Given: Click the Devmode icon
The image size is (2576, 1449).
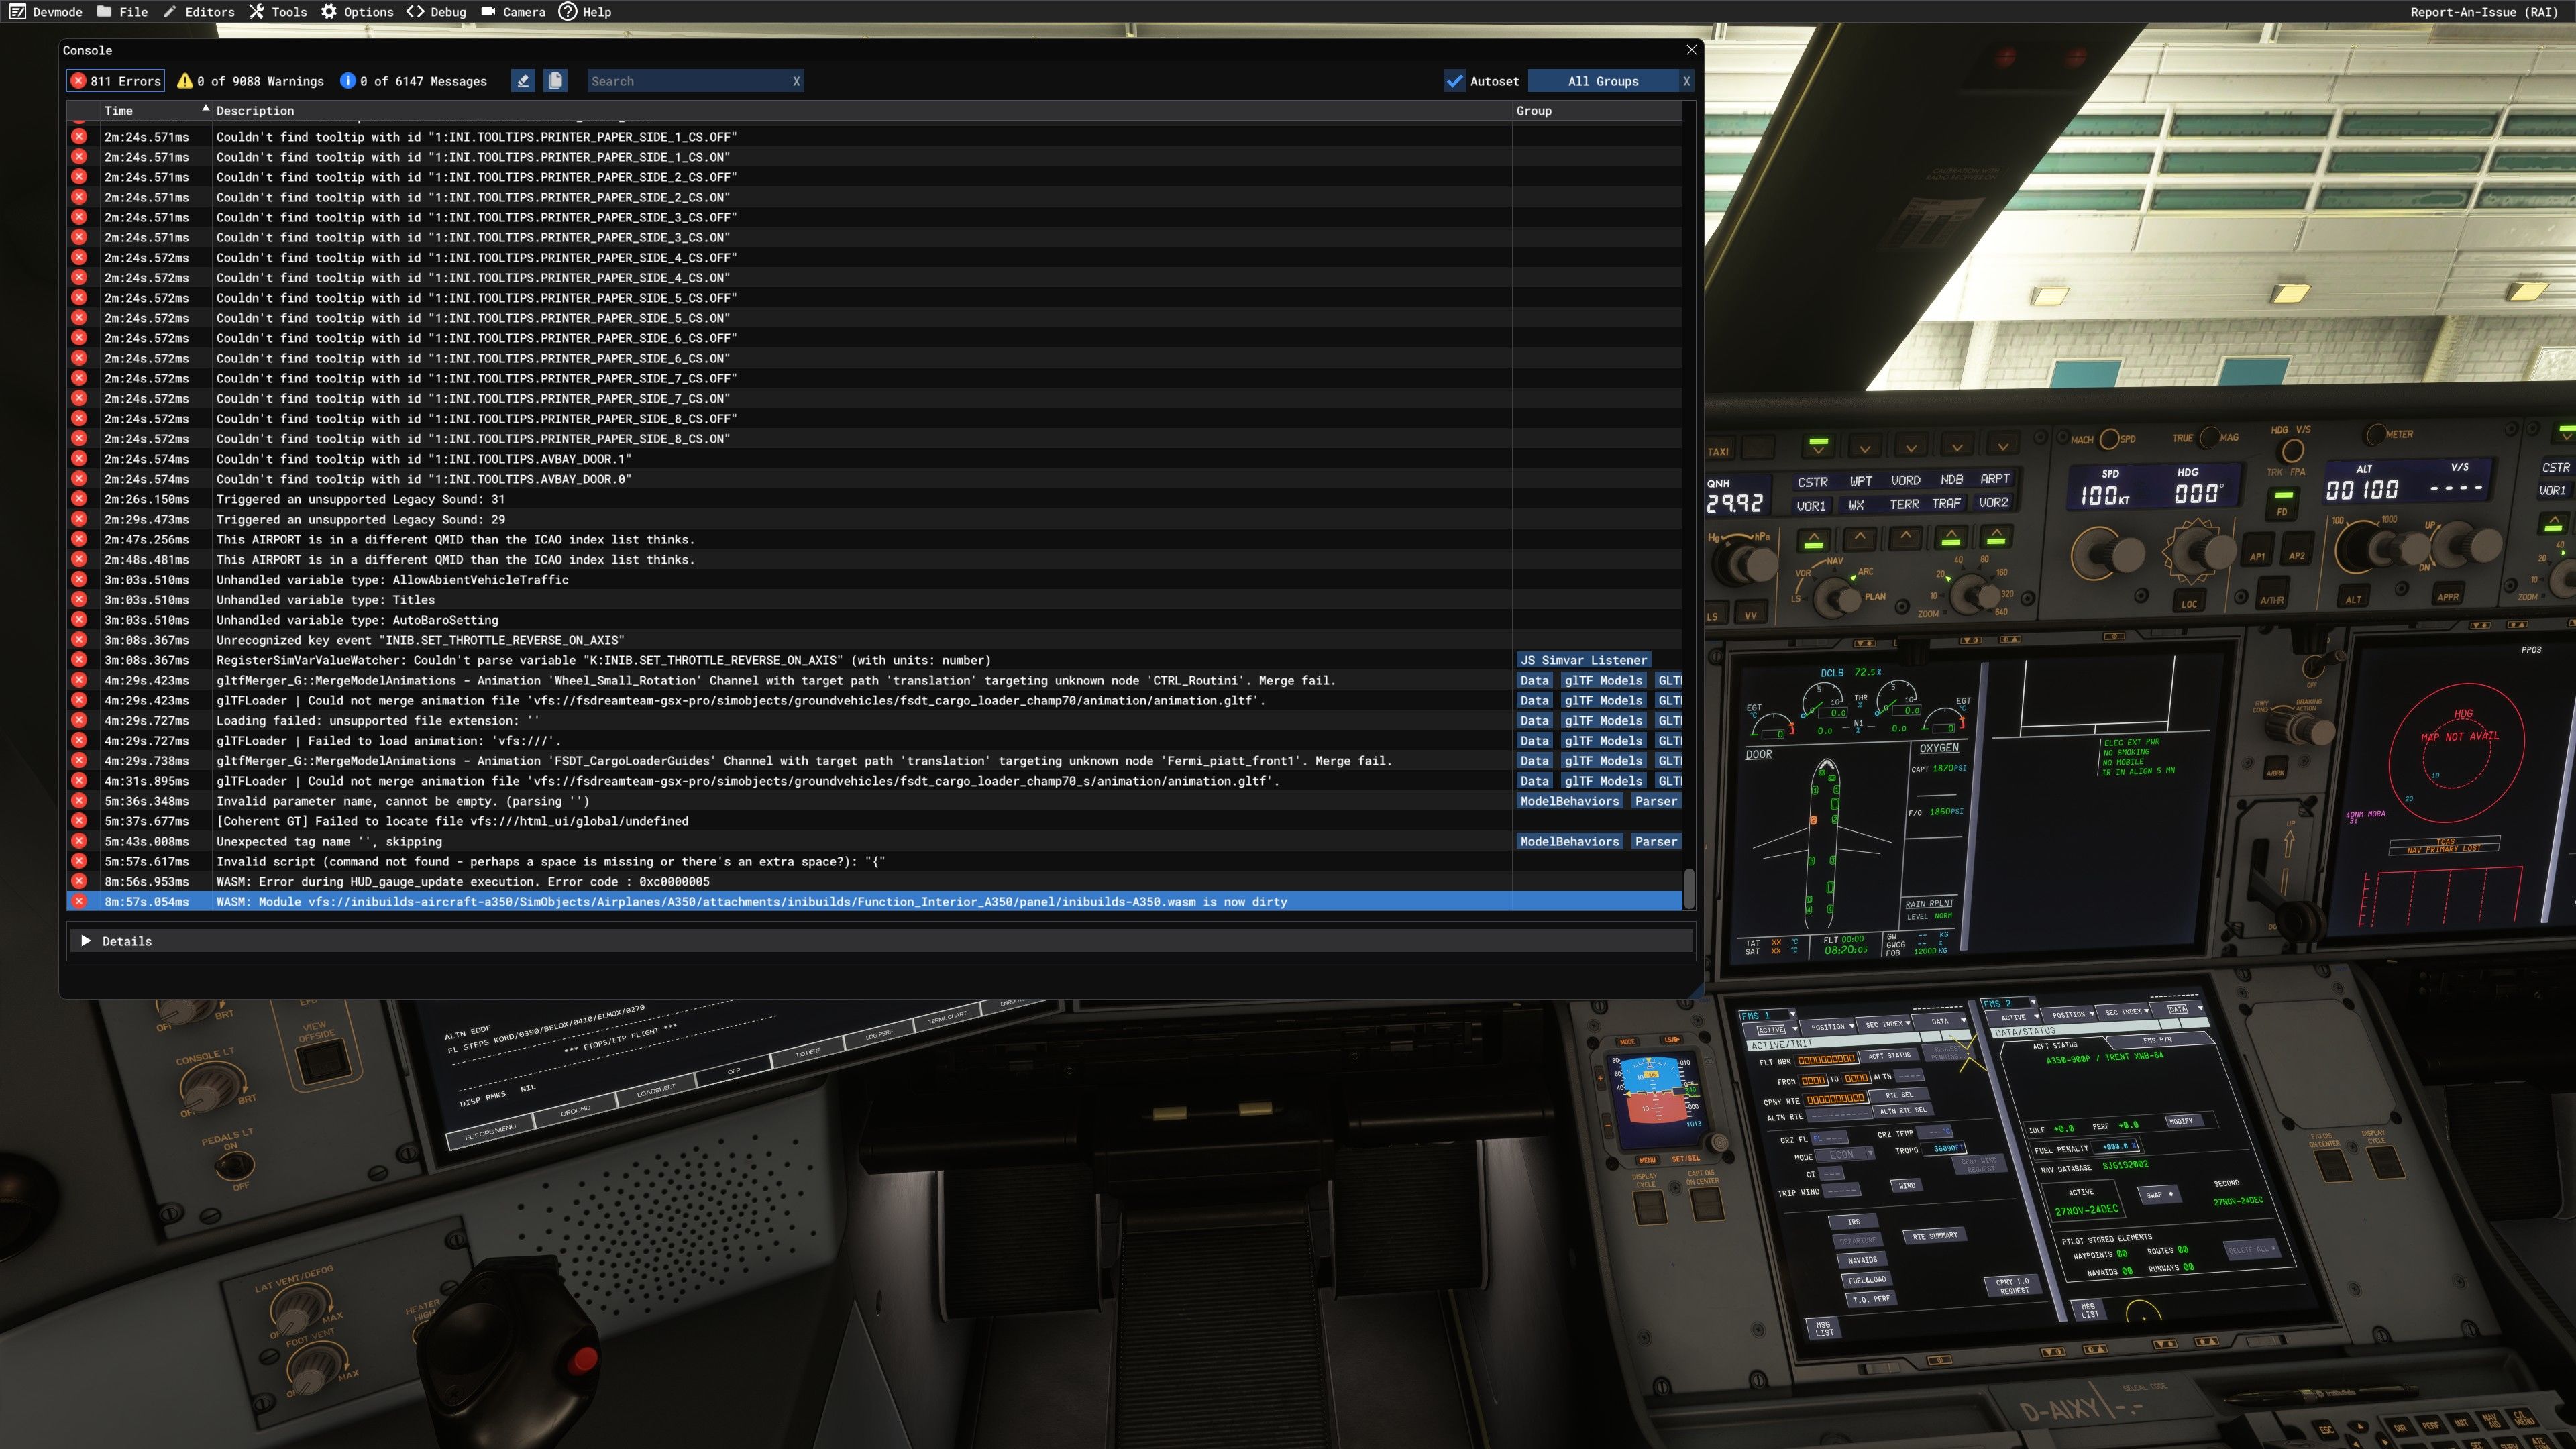Looking at the screenshot, I should pyautogui.click(x=17, y=12).
